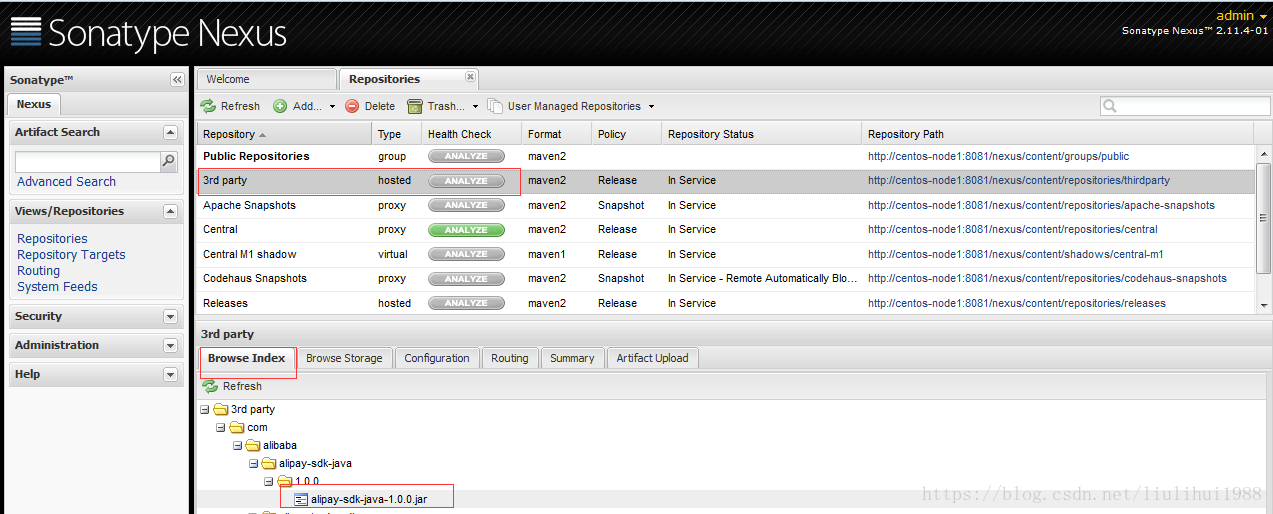
Task: Switch to the Summary tab
Action: (x=572, y=358)
